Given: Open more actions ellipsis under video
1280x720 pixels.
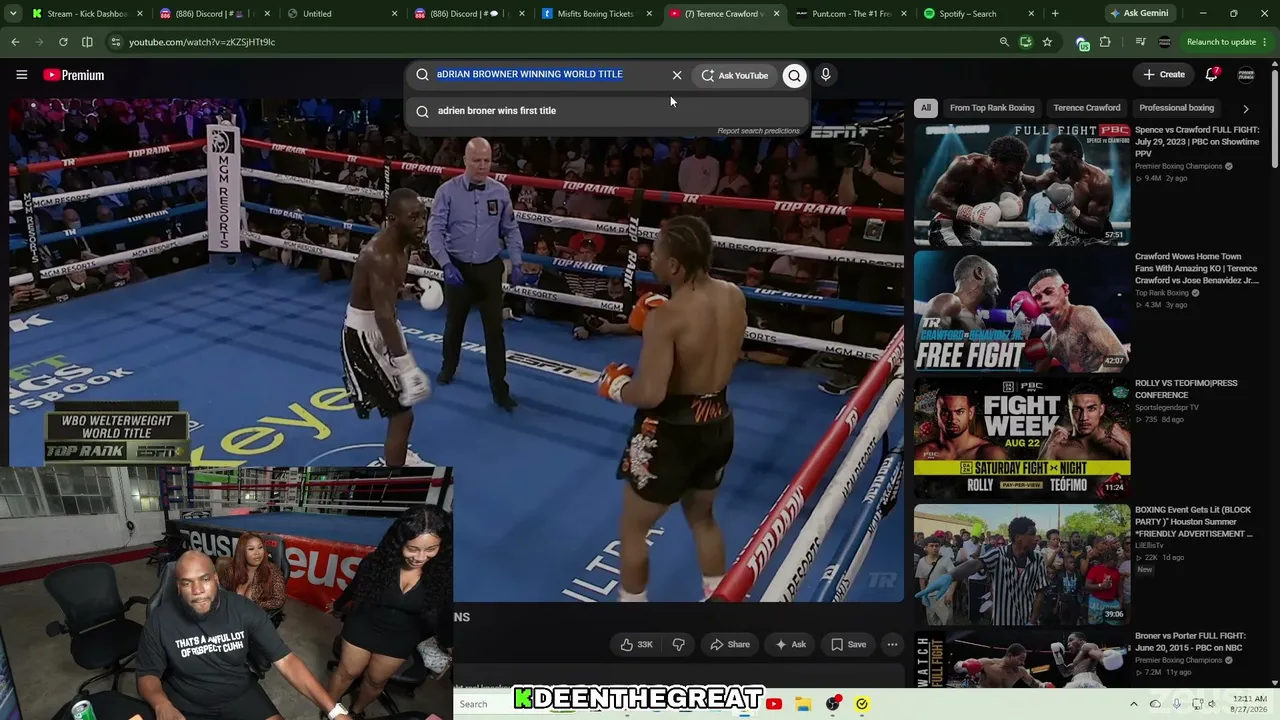Looking at the screenshot, I should pos(892,645).
